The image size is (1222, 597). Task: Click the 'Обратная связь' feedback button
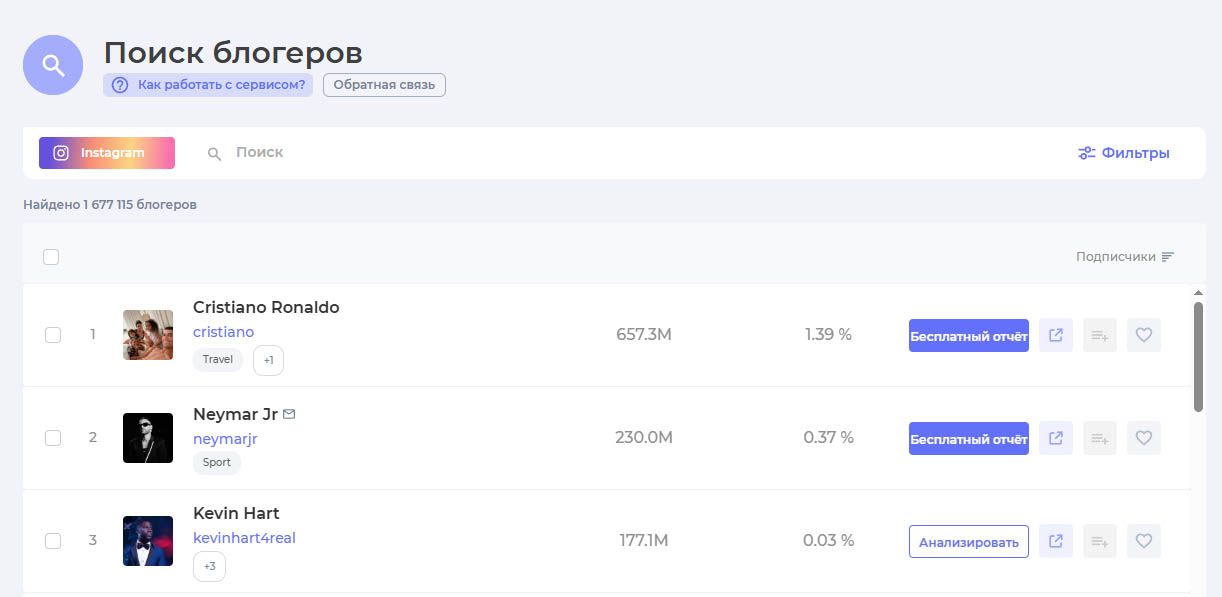tap(384, 85)
